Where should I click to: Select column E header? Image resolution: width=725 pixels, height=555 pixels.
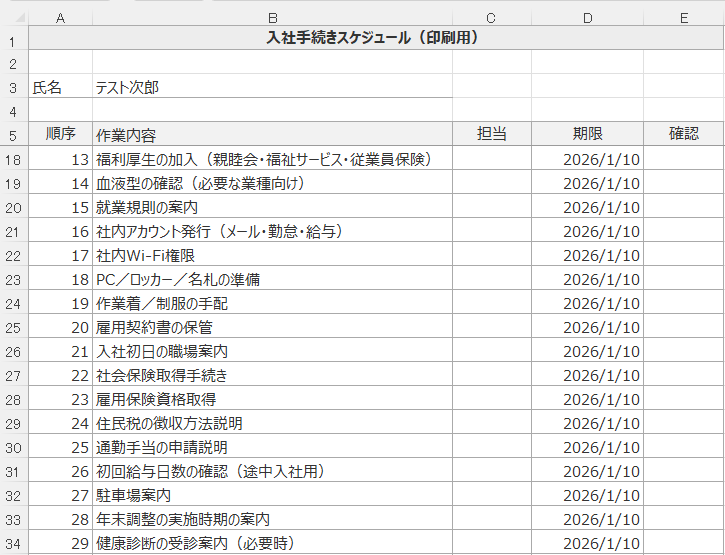tap(684, 18)
